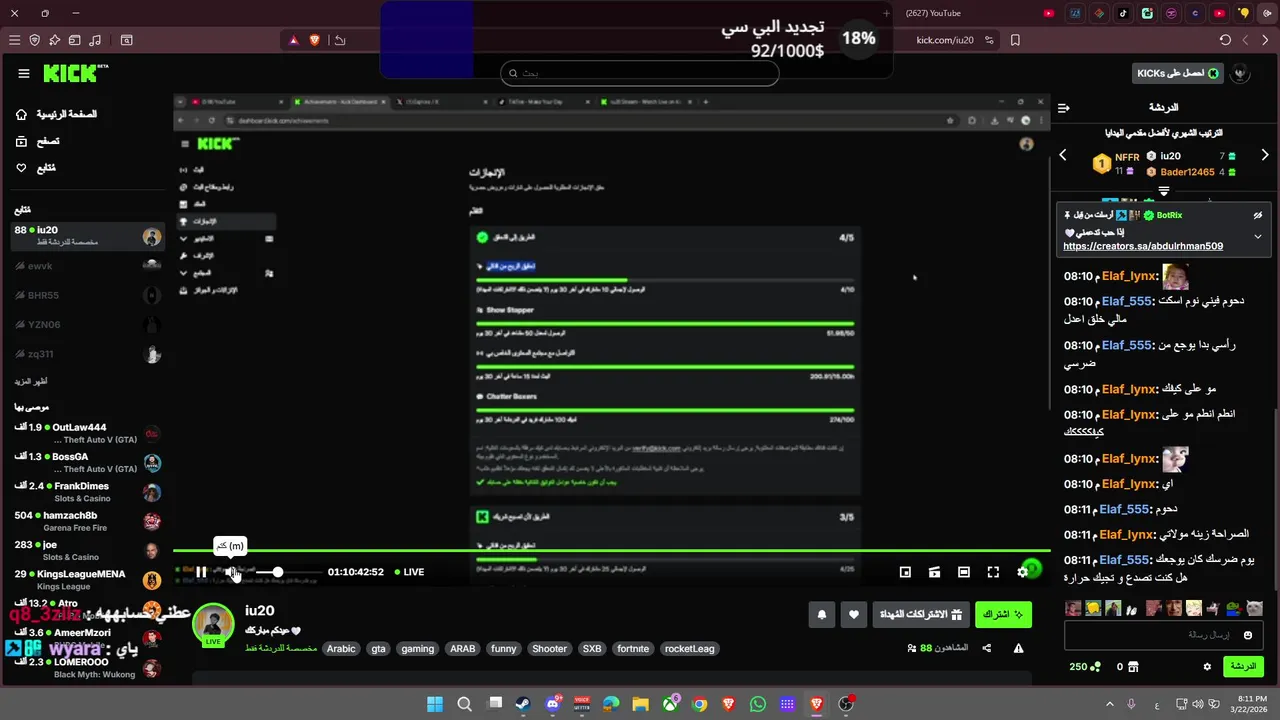Screen dimensions: 1280x720
Task: Open gifted subscriptions button
Action: point(921,614)
